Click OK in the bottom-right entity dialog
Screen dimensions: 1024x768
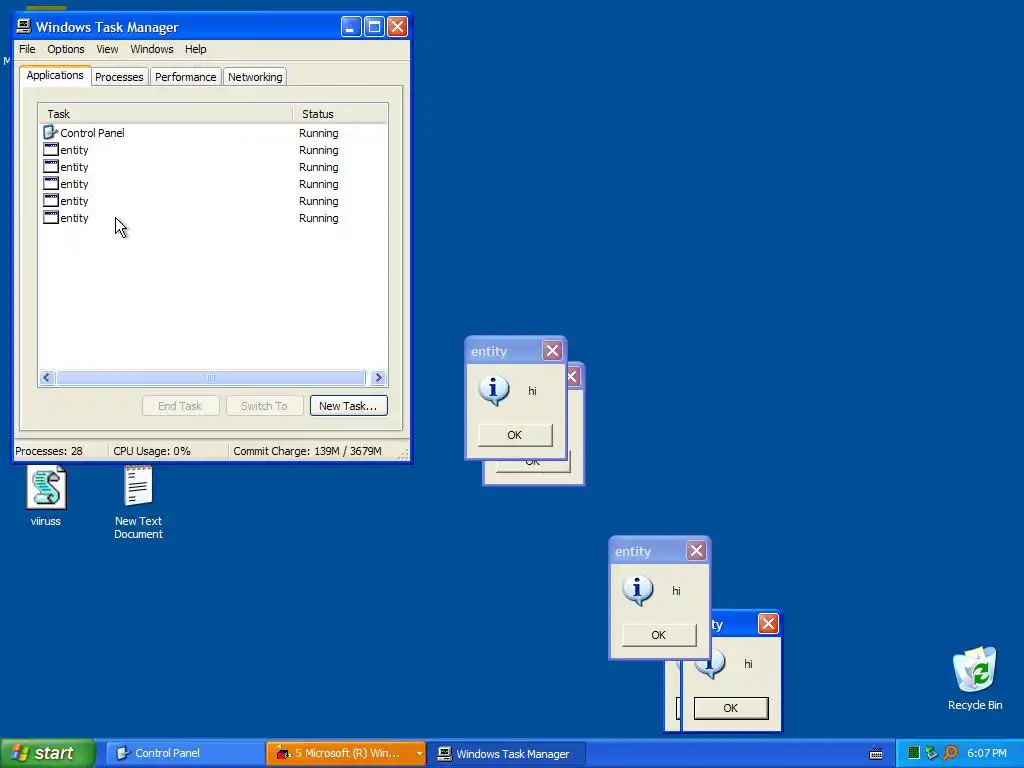tap(731, 708)
